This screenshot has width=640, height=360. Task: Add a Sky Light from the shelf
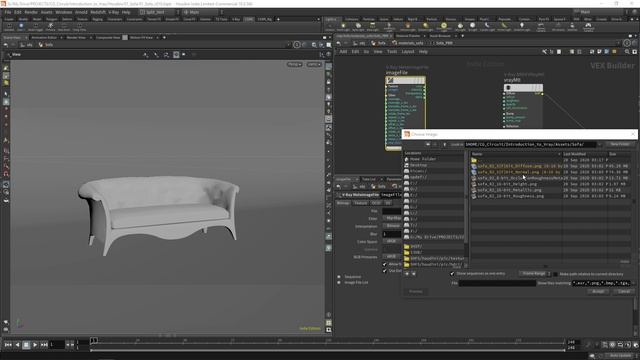[x=460, y=27]
